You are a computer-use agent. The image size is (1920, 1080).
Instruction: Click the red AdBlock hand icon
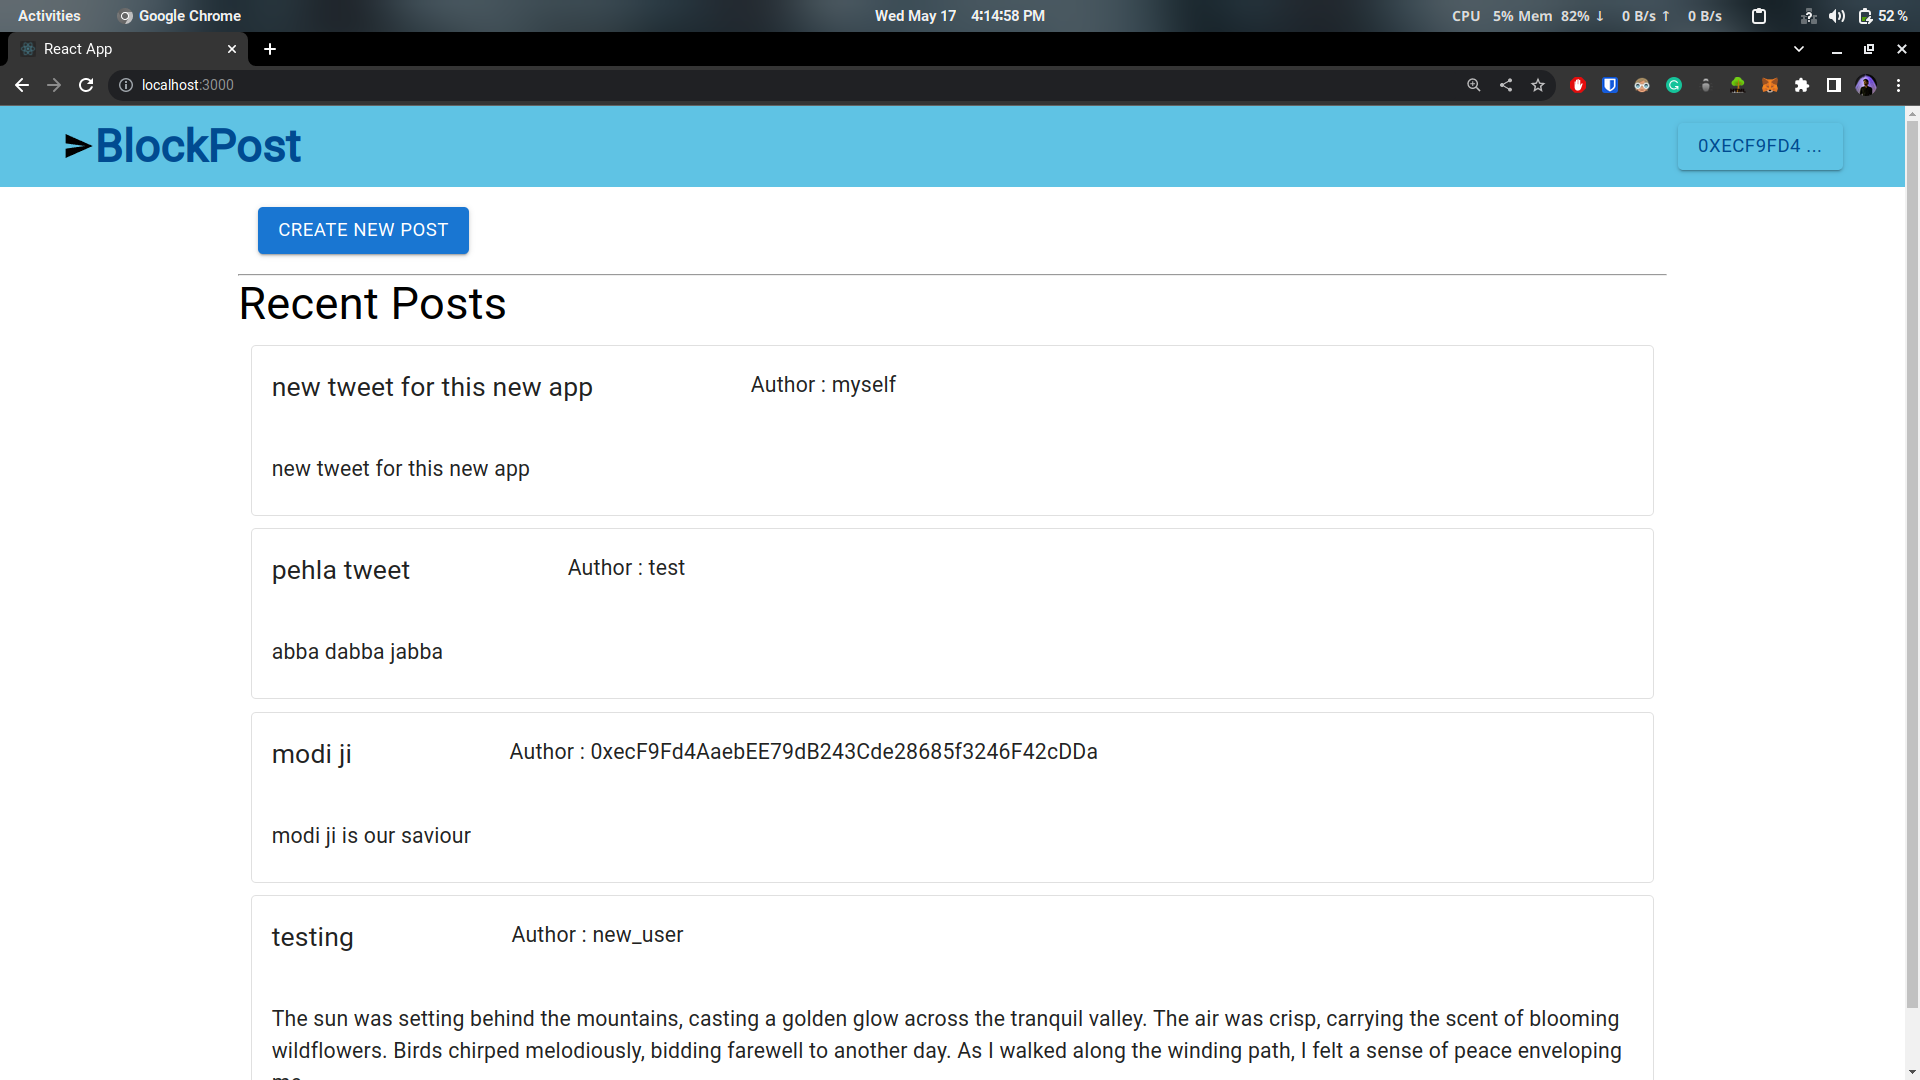point(1577,86)
